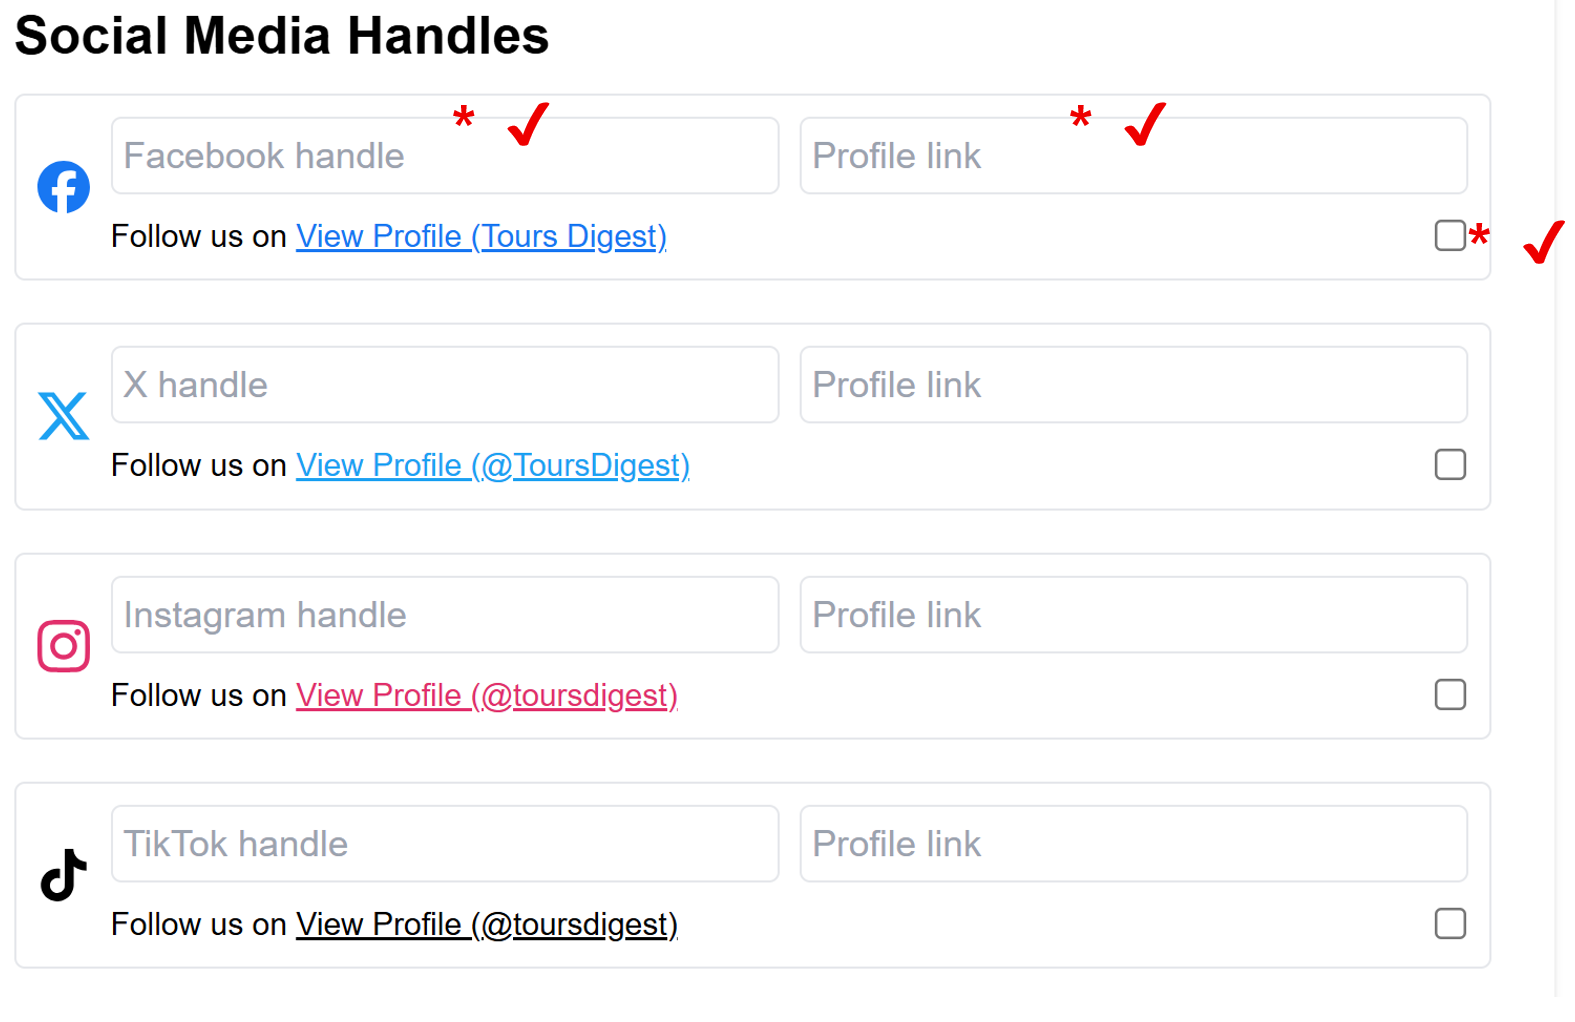Select the Instagram handle text box
The height and width of the screenshot is (1022, 1575).
click(444, 615)
